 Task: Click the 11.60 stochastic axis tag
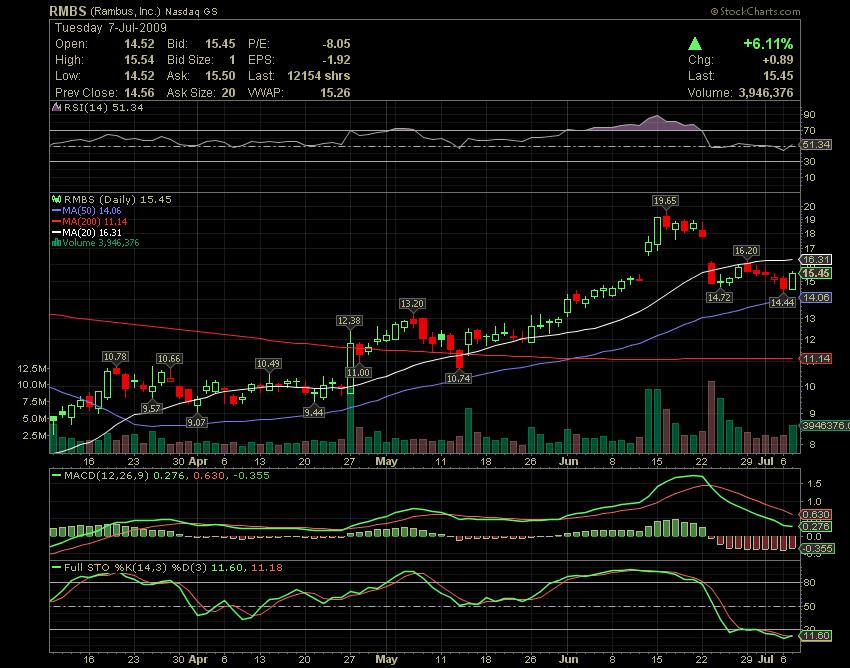point(816,635)
